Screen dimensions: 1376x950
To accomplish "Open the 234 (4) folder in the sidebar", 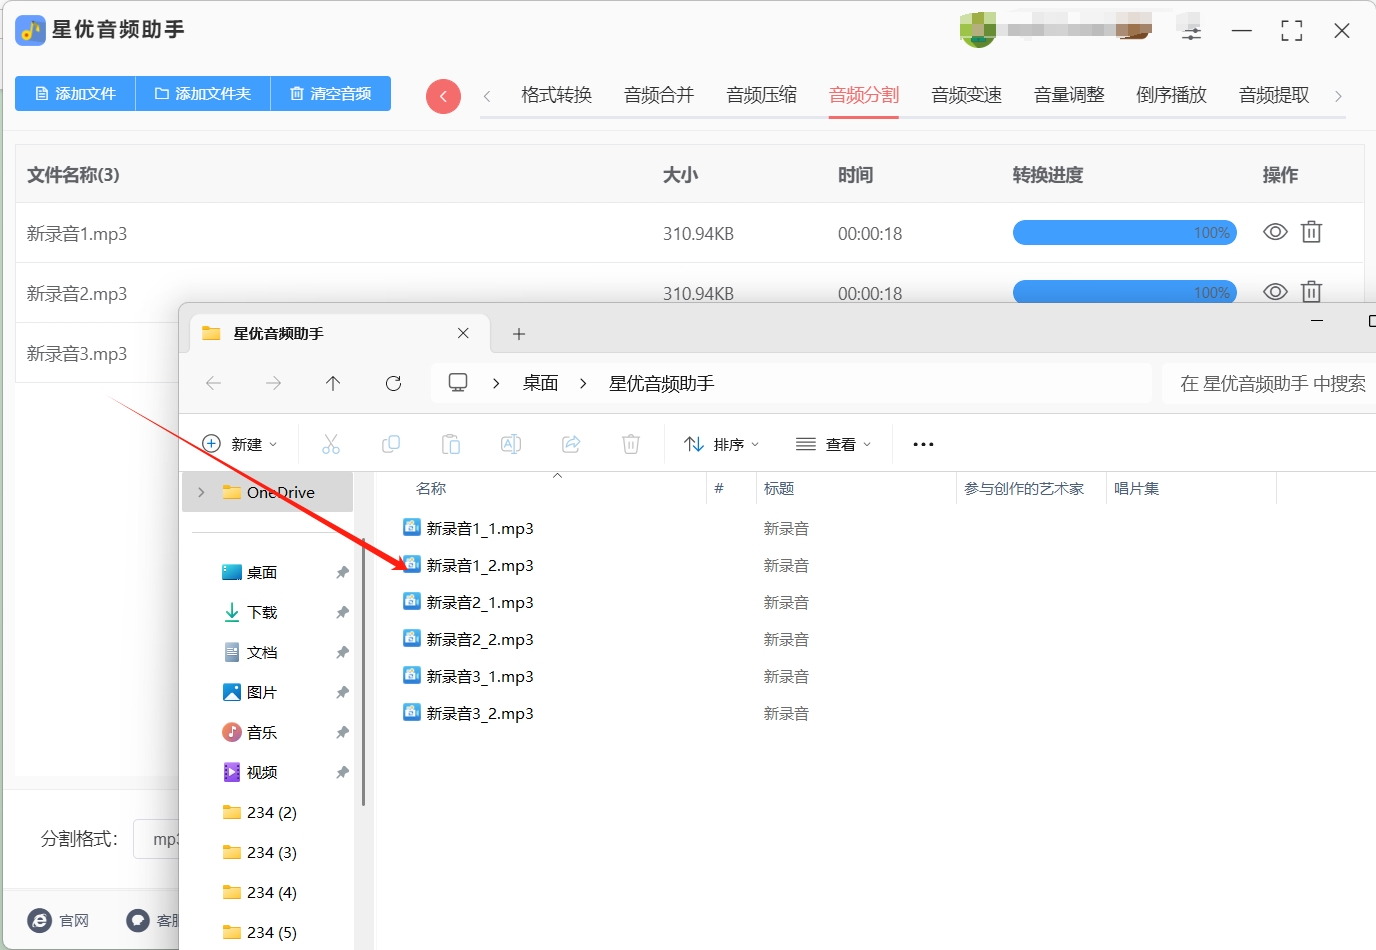I will tap(260, 892).
